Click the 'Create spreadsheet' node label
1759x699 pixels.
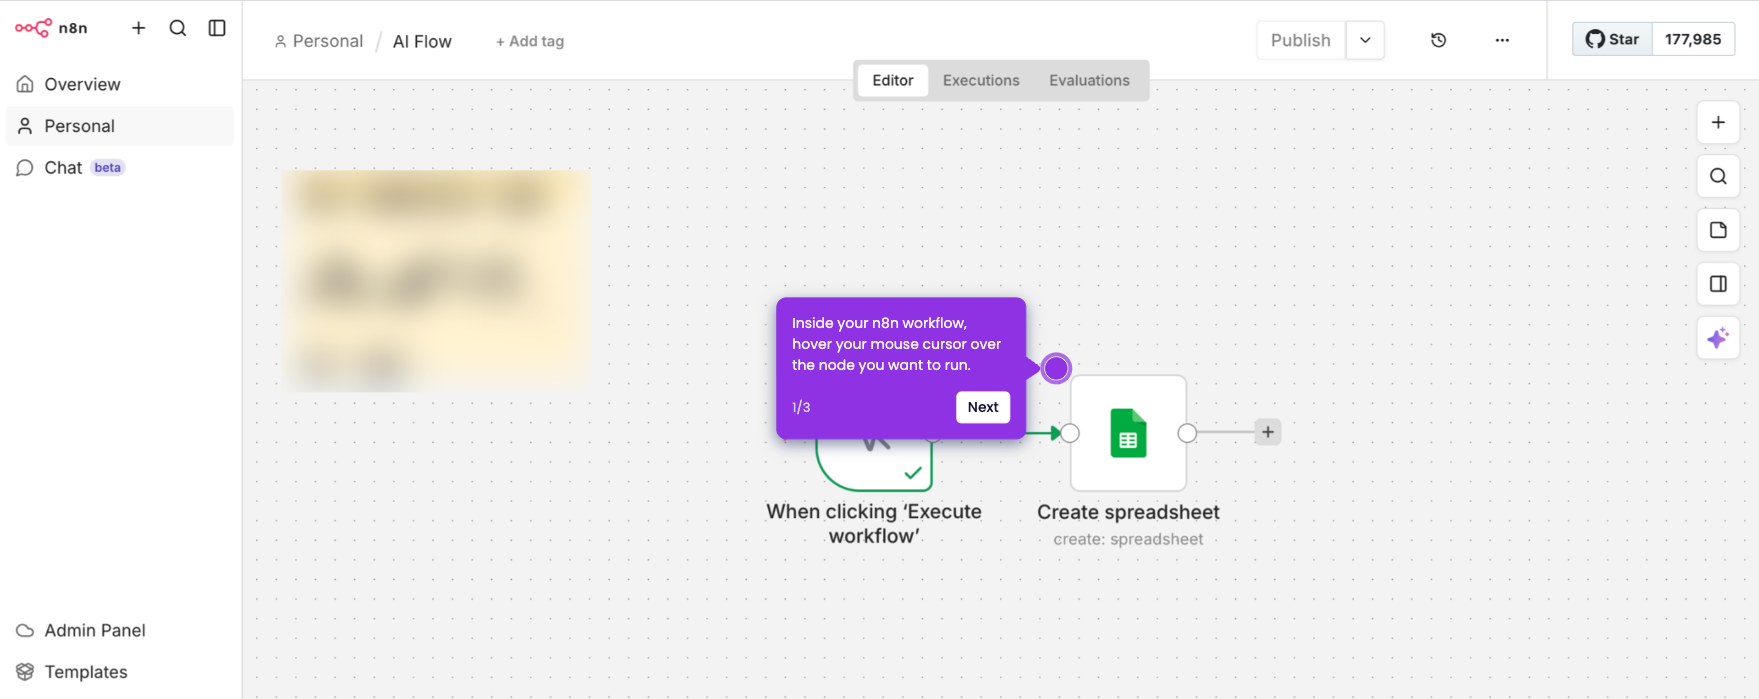tap(1128, 512)
